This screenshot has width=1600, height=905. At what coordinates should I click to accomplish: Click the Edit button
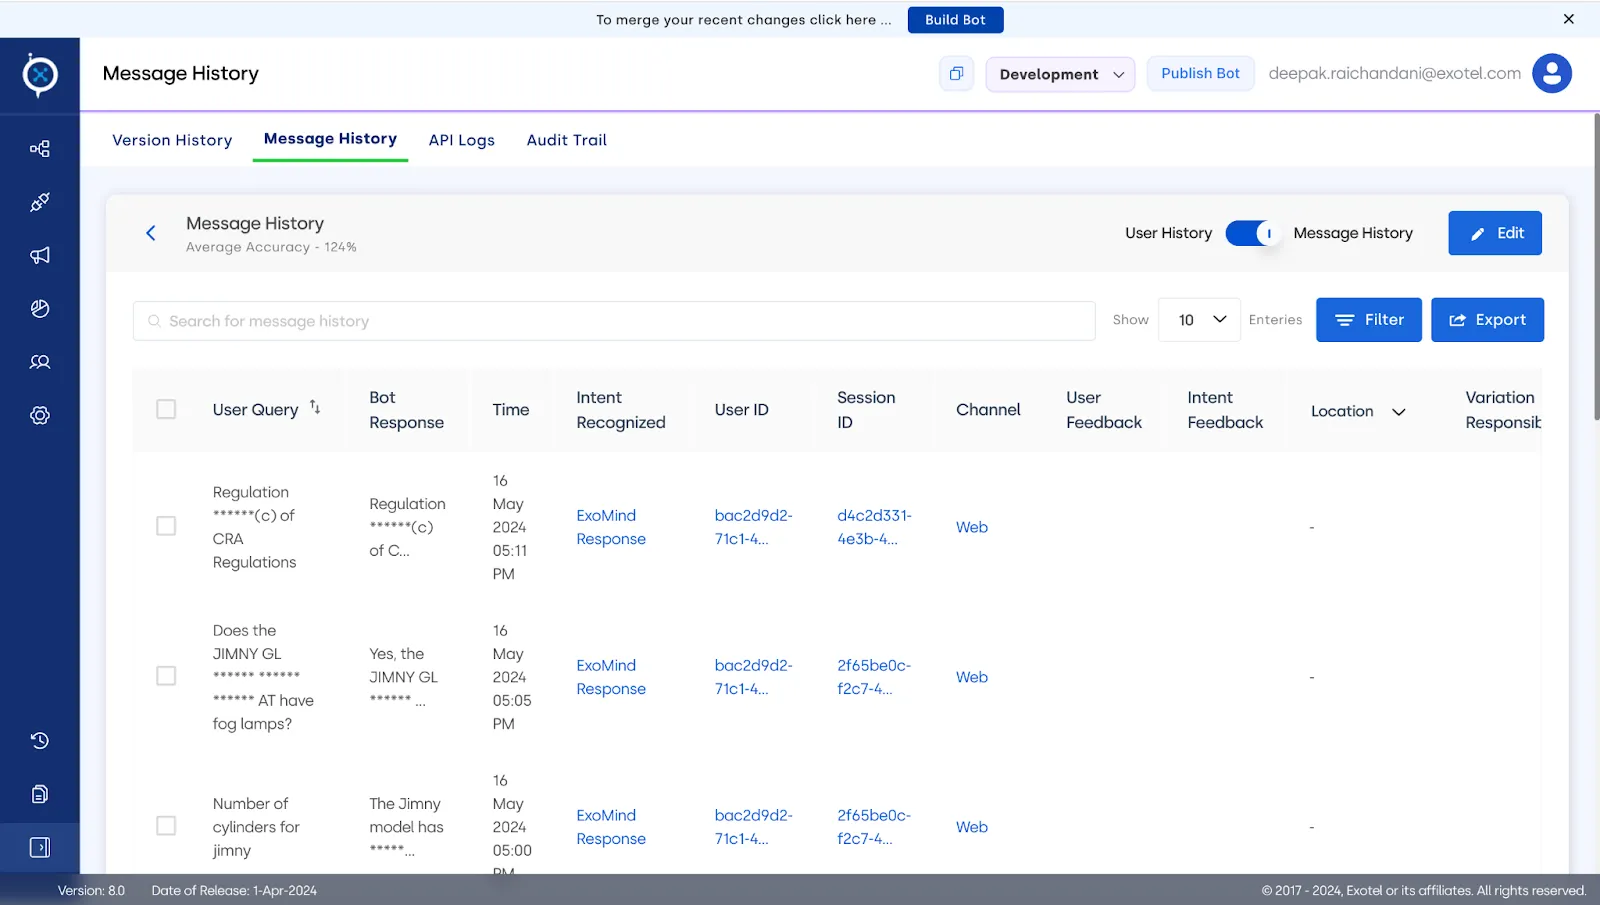tap(1495, 233)
